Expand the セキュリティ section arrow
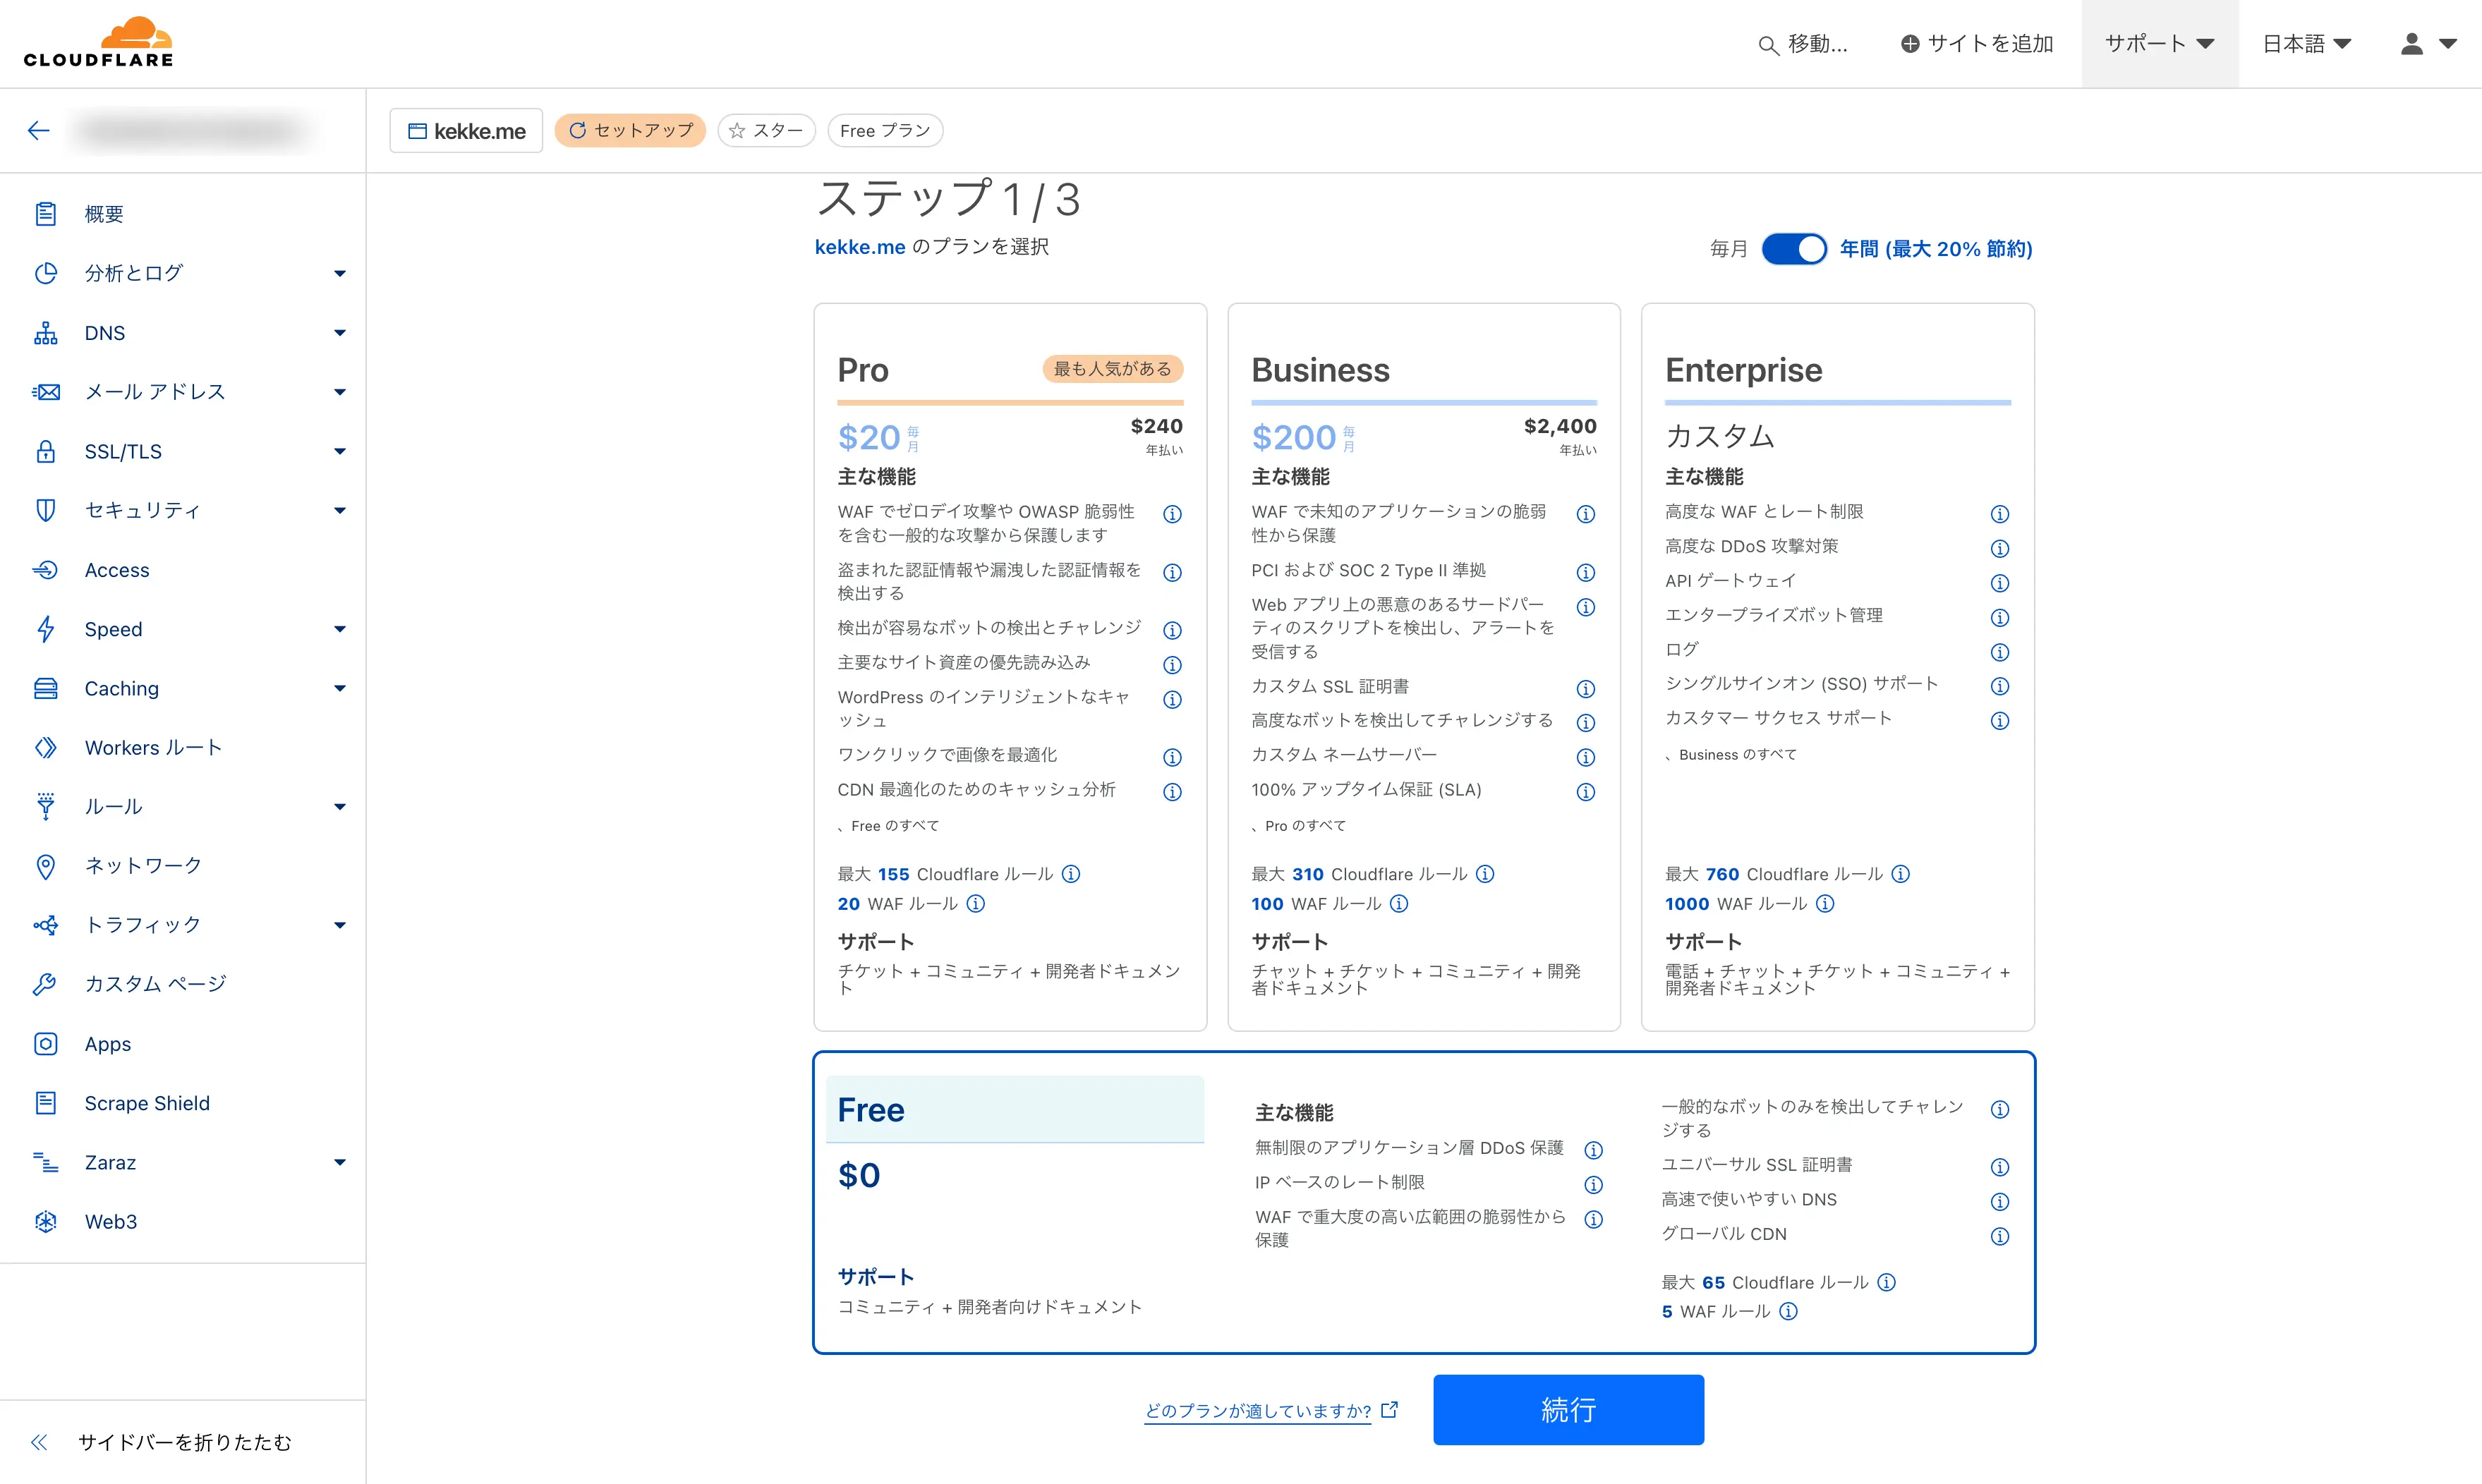The height and width of the screenshot is (1484, 2482). pyautogui.click(x=340, y=510)
